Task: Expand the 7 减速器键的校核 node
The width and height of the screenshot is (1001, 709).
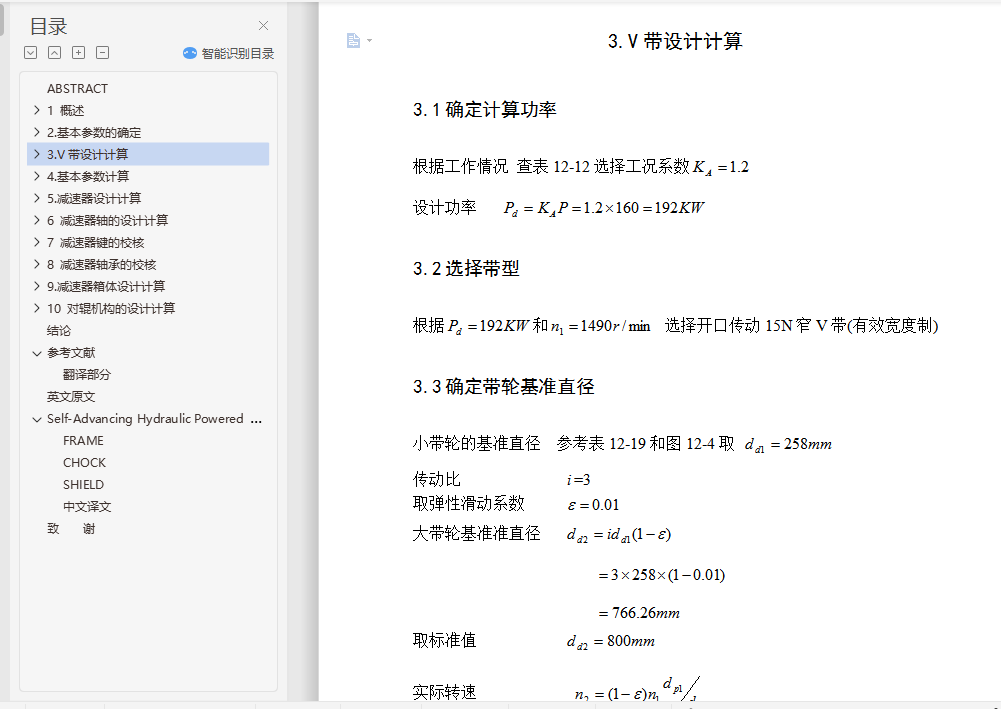Action: pyautogui.click(x=37, y=243)
